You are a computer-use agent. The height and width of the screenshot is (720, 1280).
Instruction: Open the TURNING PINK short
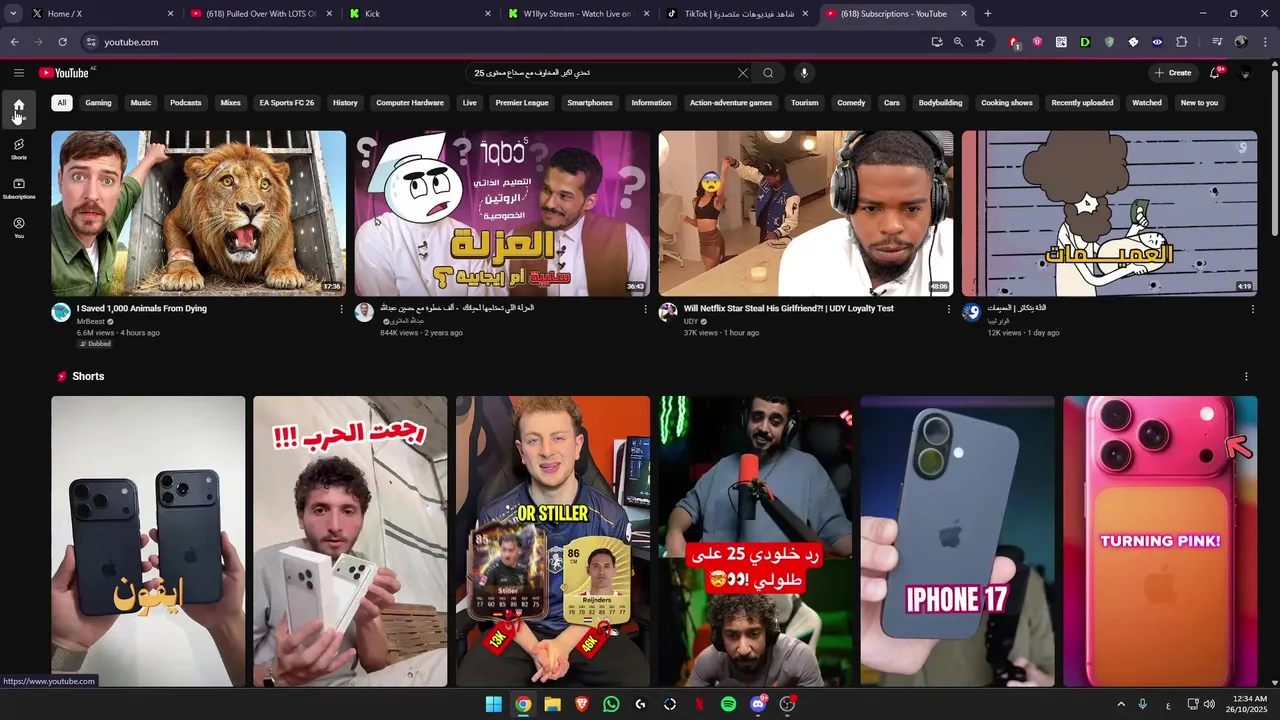coord(1160,541)
